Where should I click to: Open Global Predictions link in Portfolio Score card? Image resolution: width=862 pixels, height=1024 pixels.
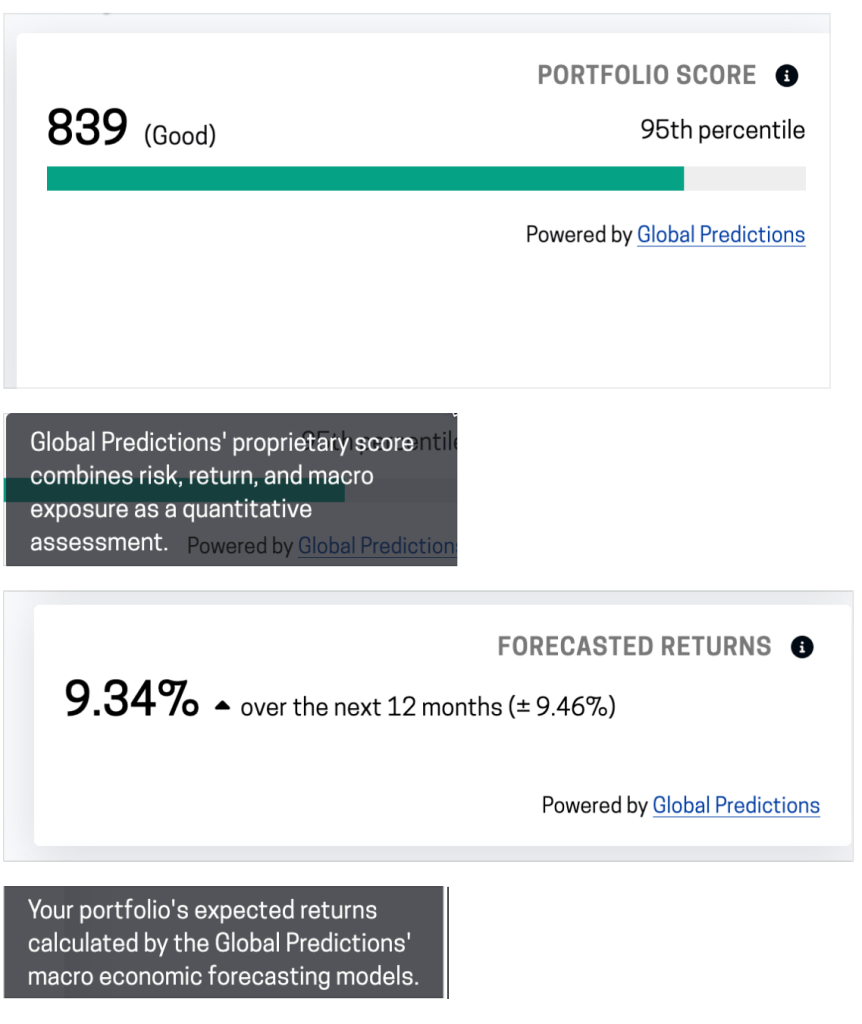pyautogui.click(x=721, y=235)
